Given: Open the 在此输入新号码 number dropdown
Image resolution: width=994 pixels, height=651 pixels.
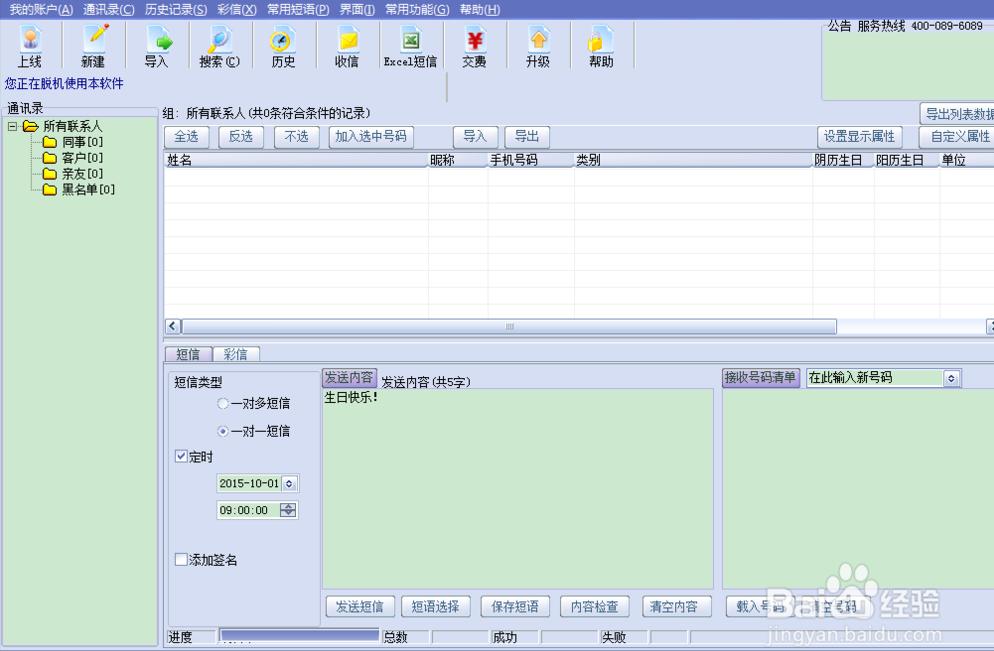Looking at the screenshot, I should (x=952, y=378).
